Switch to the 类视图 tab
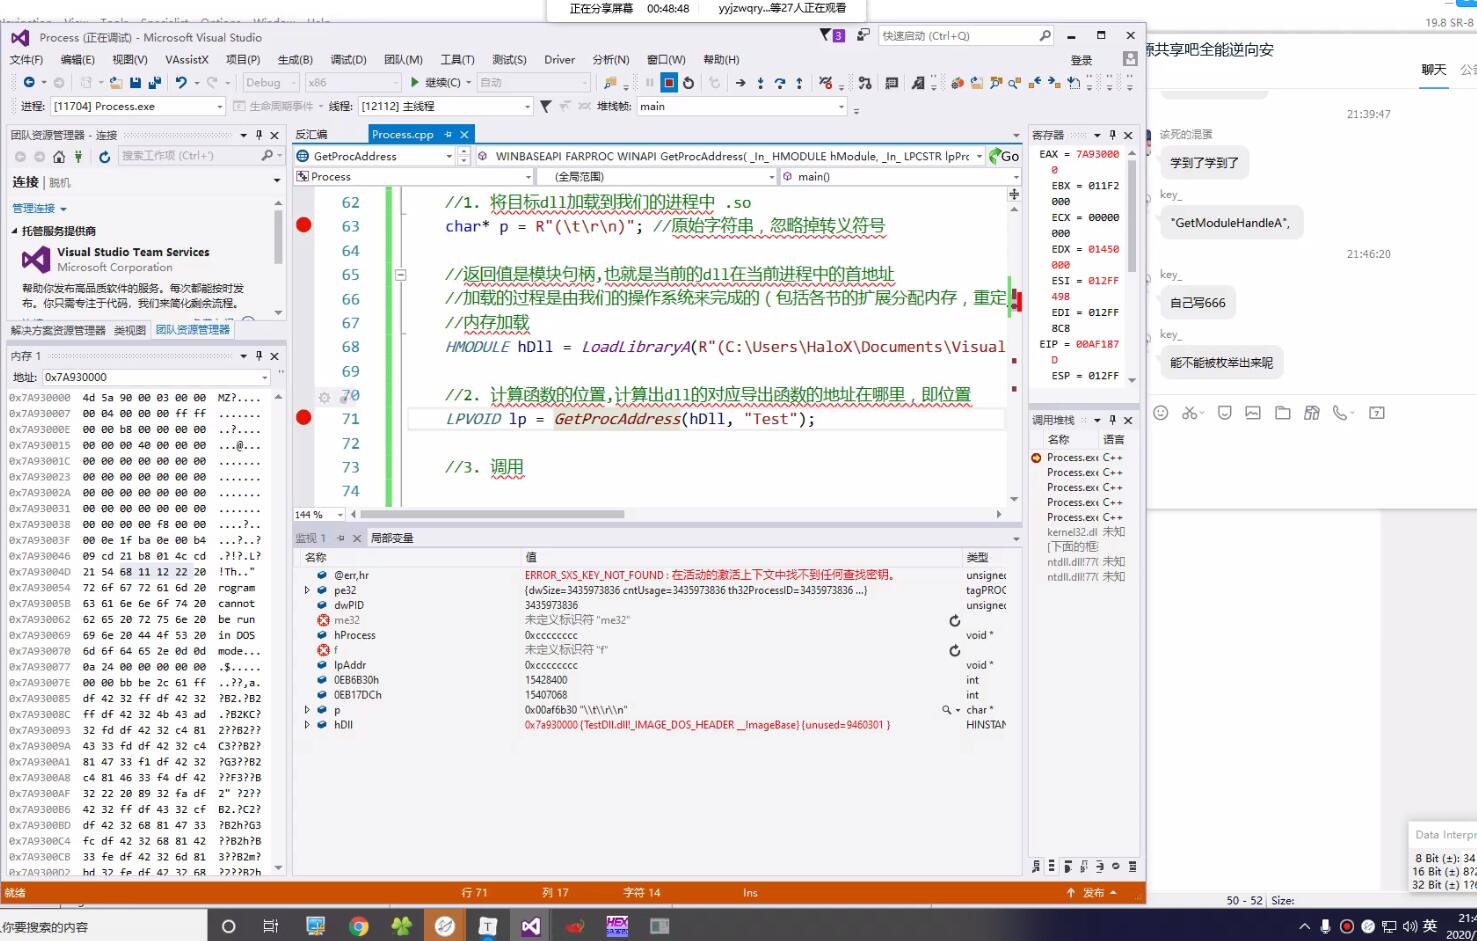The width and height of the screenshot is (1477, 941). (129, 330)
